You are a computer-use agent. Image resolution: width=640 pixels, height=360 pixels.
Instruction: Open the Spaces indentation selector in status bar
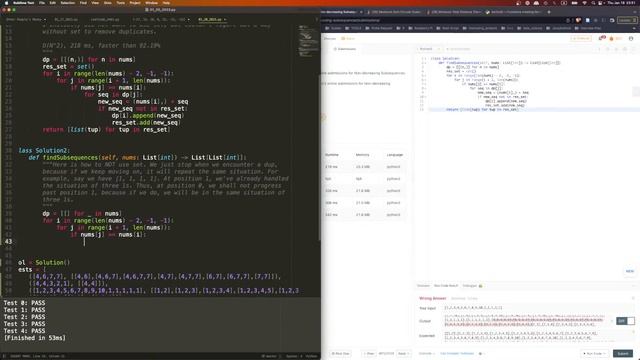[291, 356]
